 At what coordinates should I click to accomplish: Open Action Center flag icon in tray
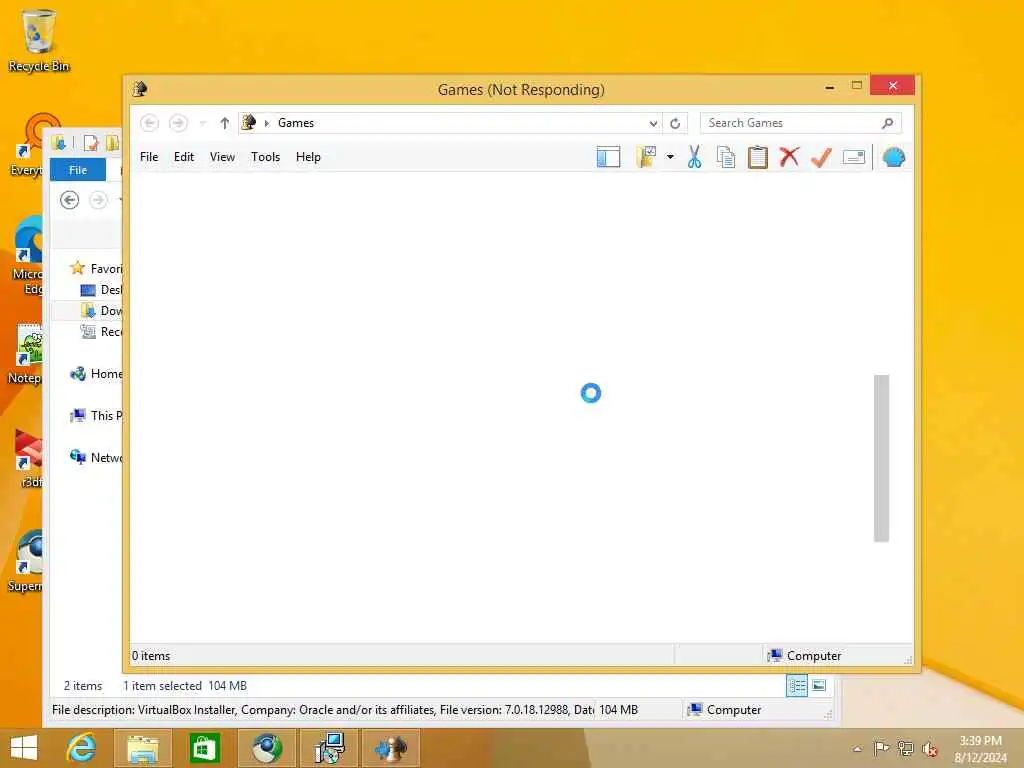[x=881, y=748]
